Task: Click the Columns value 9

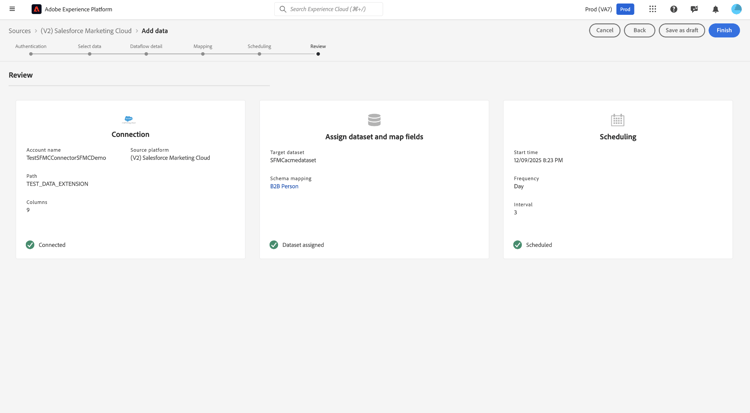Action: click(x=28, y=210)
